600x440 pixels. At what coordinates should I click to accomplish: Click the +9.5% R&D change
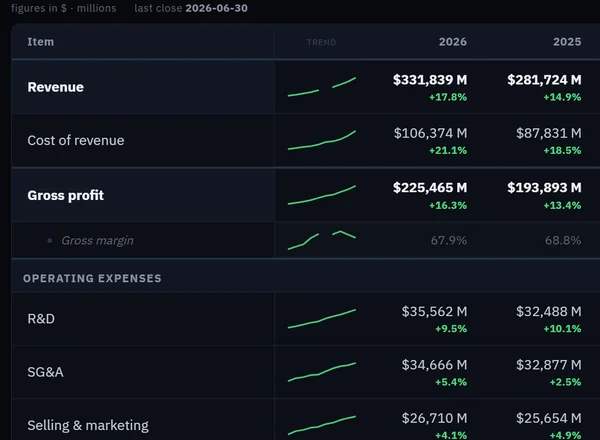451,329
